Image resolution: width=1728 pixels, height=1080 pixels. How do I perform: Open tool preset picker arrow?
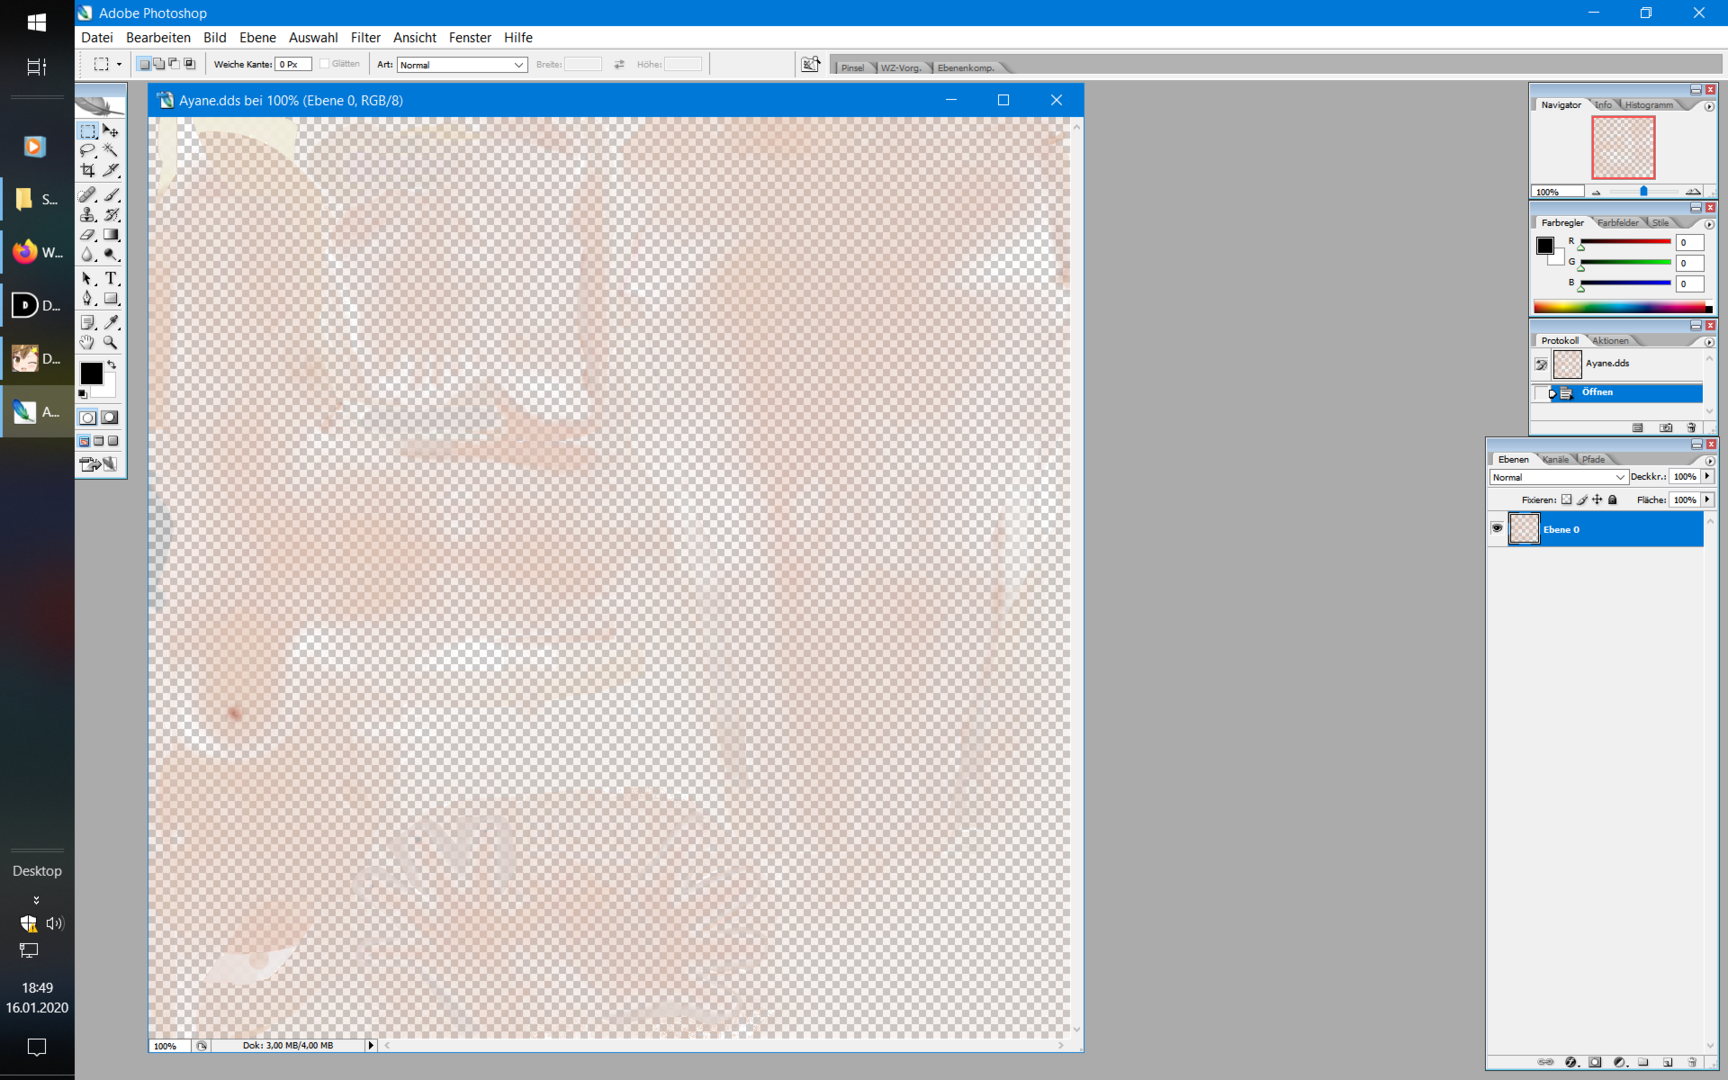tap(118, 65)
